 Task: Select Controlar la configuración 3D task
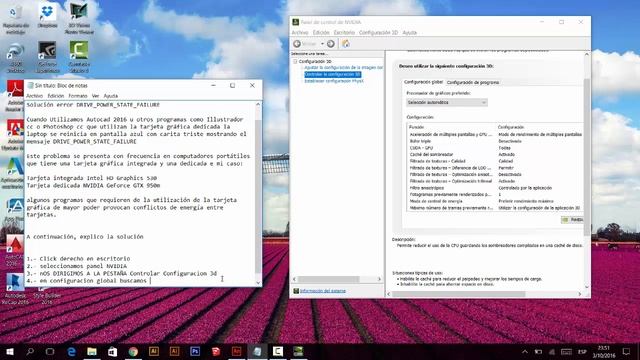pyautogui.click(x=333, y=74)
